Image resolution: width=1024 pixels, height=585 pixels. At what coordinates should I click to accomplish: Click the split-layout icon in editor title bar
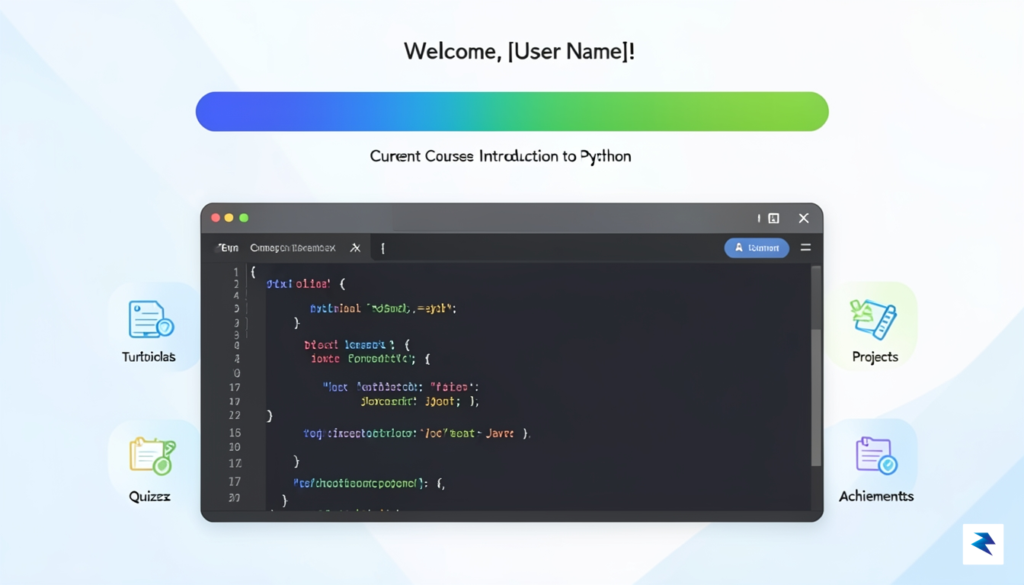[x=774, y=218]
